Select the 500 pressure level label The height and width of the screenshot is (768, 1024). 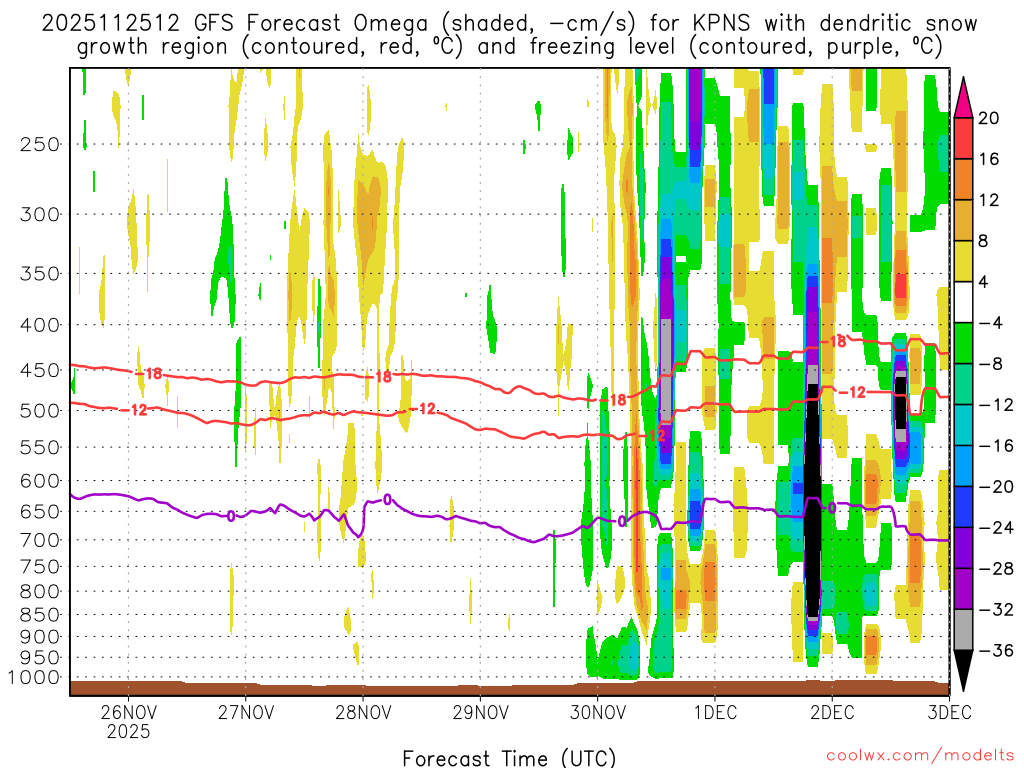coord(40,411)
